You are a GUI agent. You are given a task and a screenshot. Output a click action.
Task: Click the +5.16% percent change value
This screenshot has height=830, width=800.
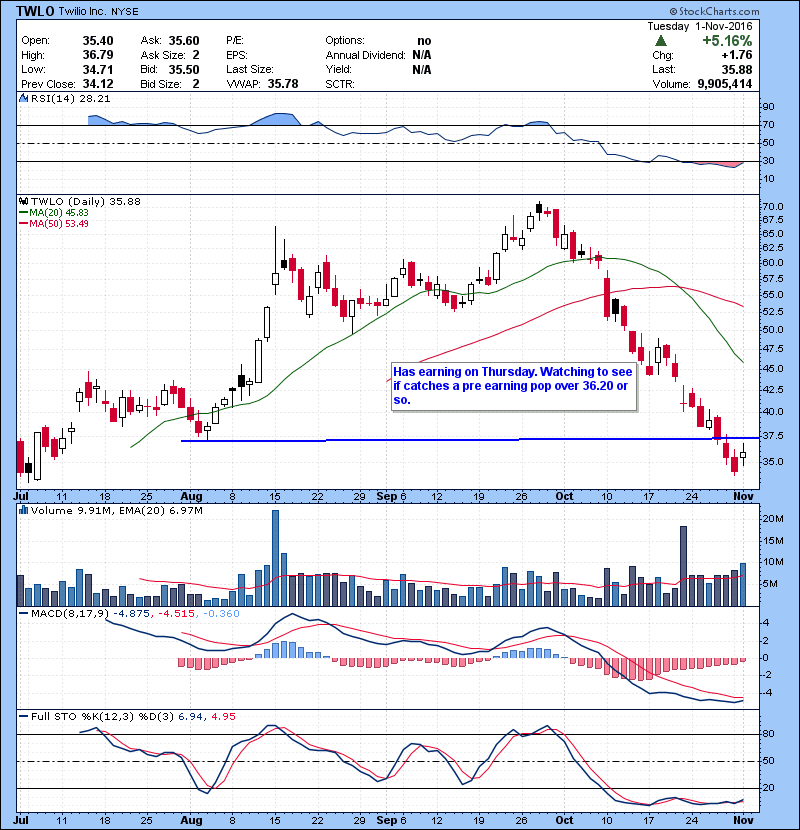[727, 41]
